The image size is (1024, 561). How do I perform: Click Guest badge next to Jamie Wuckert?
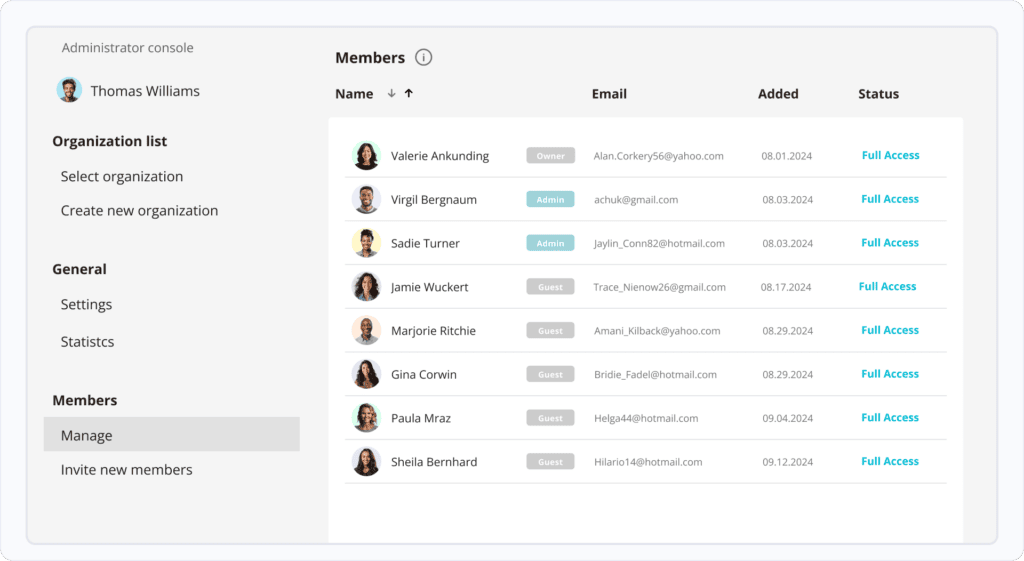coord(550,287)
